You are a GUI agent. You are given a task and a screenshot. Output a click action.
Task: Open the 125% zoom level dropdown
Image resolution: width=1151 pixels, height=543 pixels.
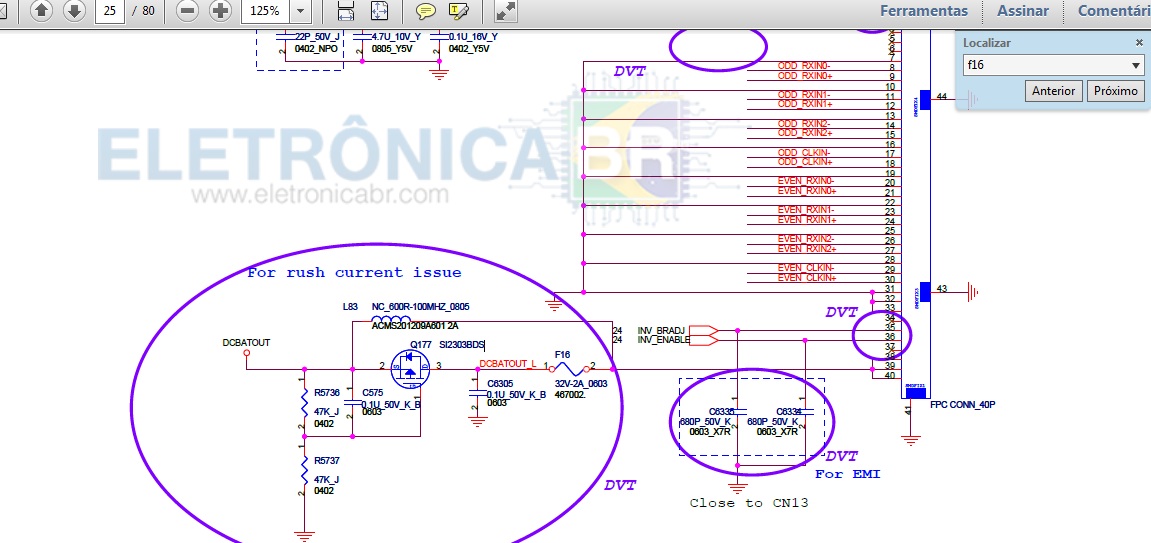300,11
